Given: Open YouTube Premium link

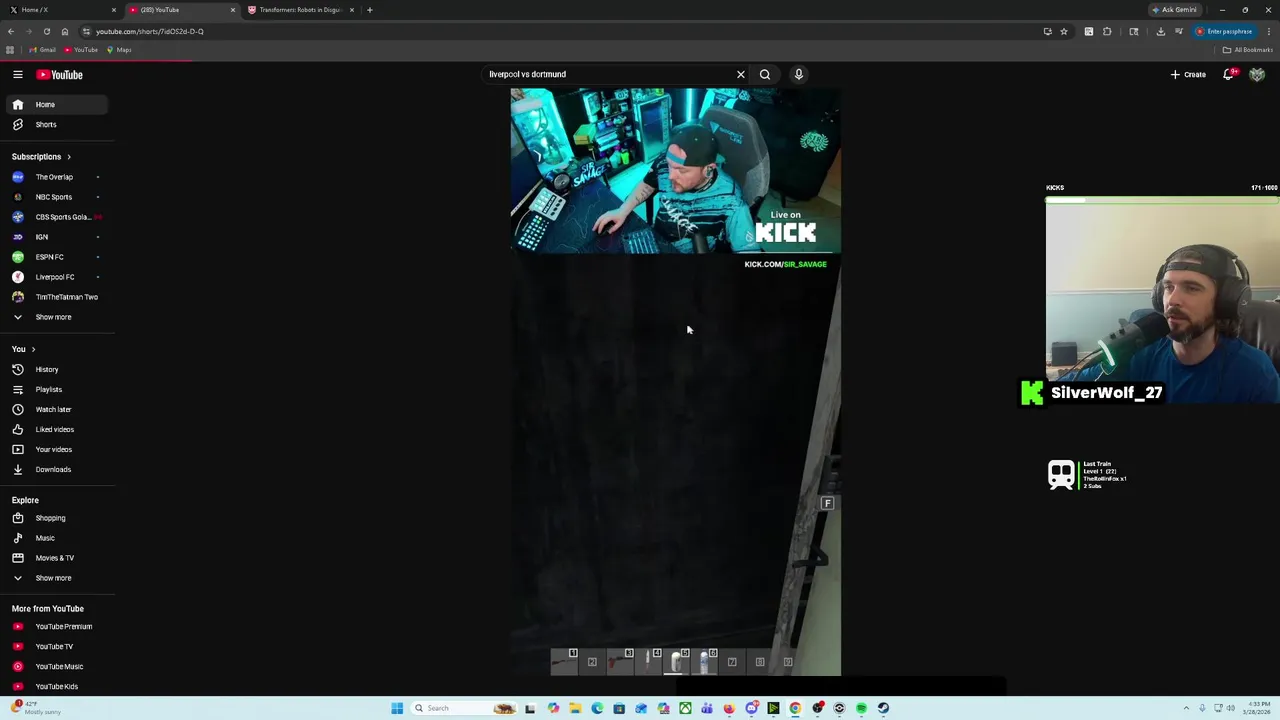Looking at the screenshot, I should 58,626.
